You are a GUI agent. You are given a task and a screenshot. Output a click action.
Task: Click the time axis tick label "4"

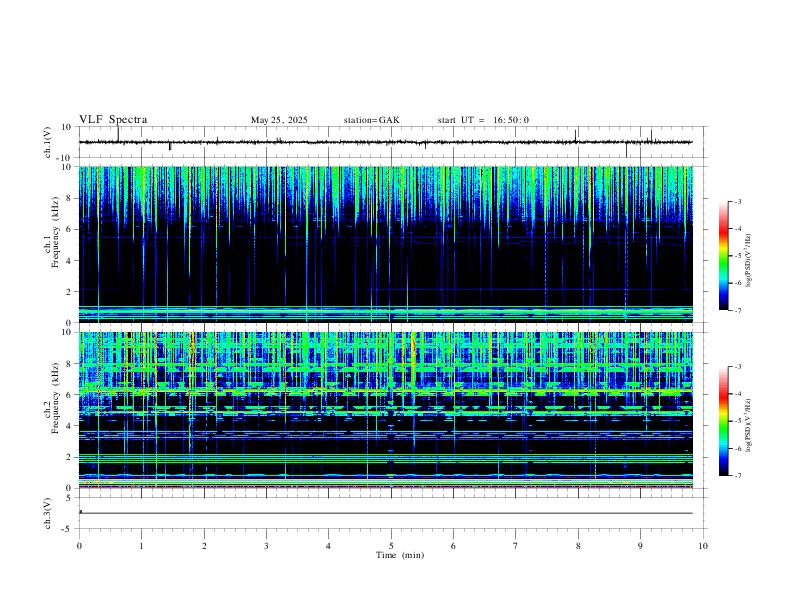[329, 546]
